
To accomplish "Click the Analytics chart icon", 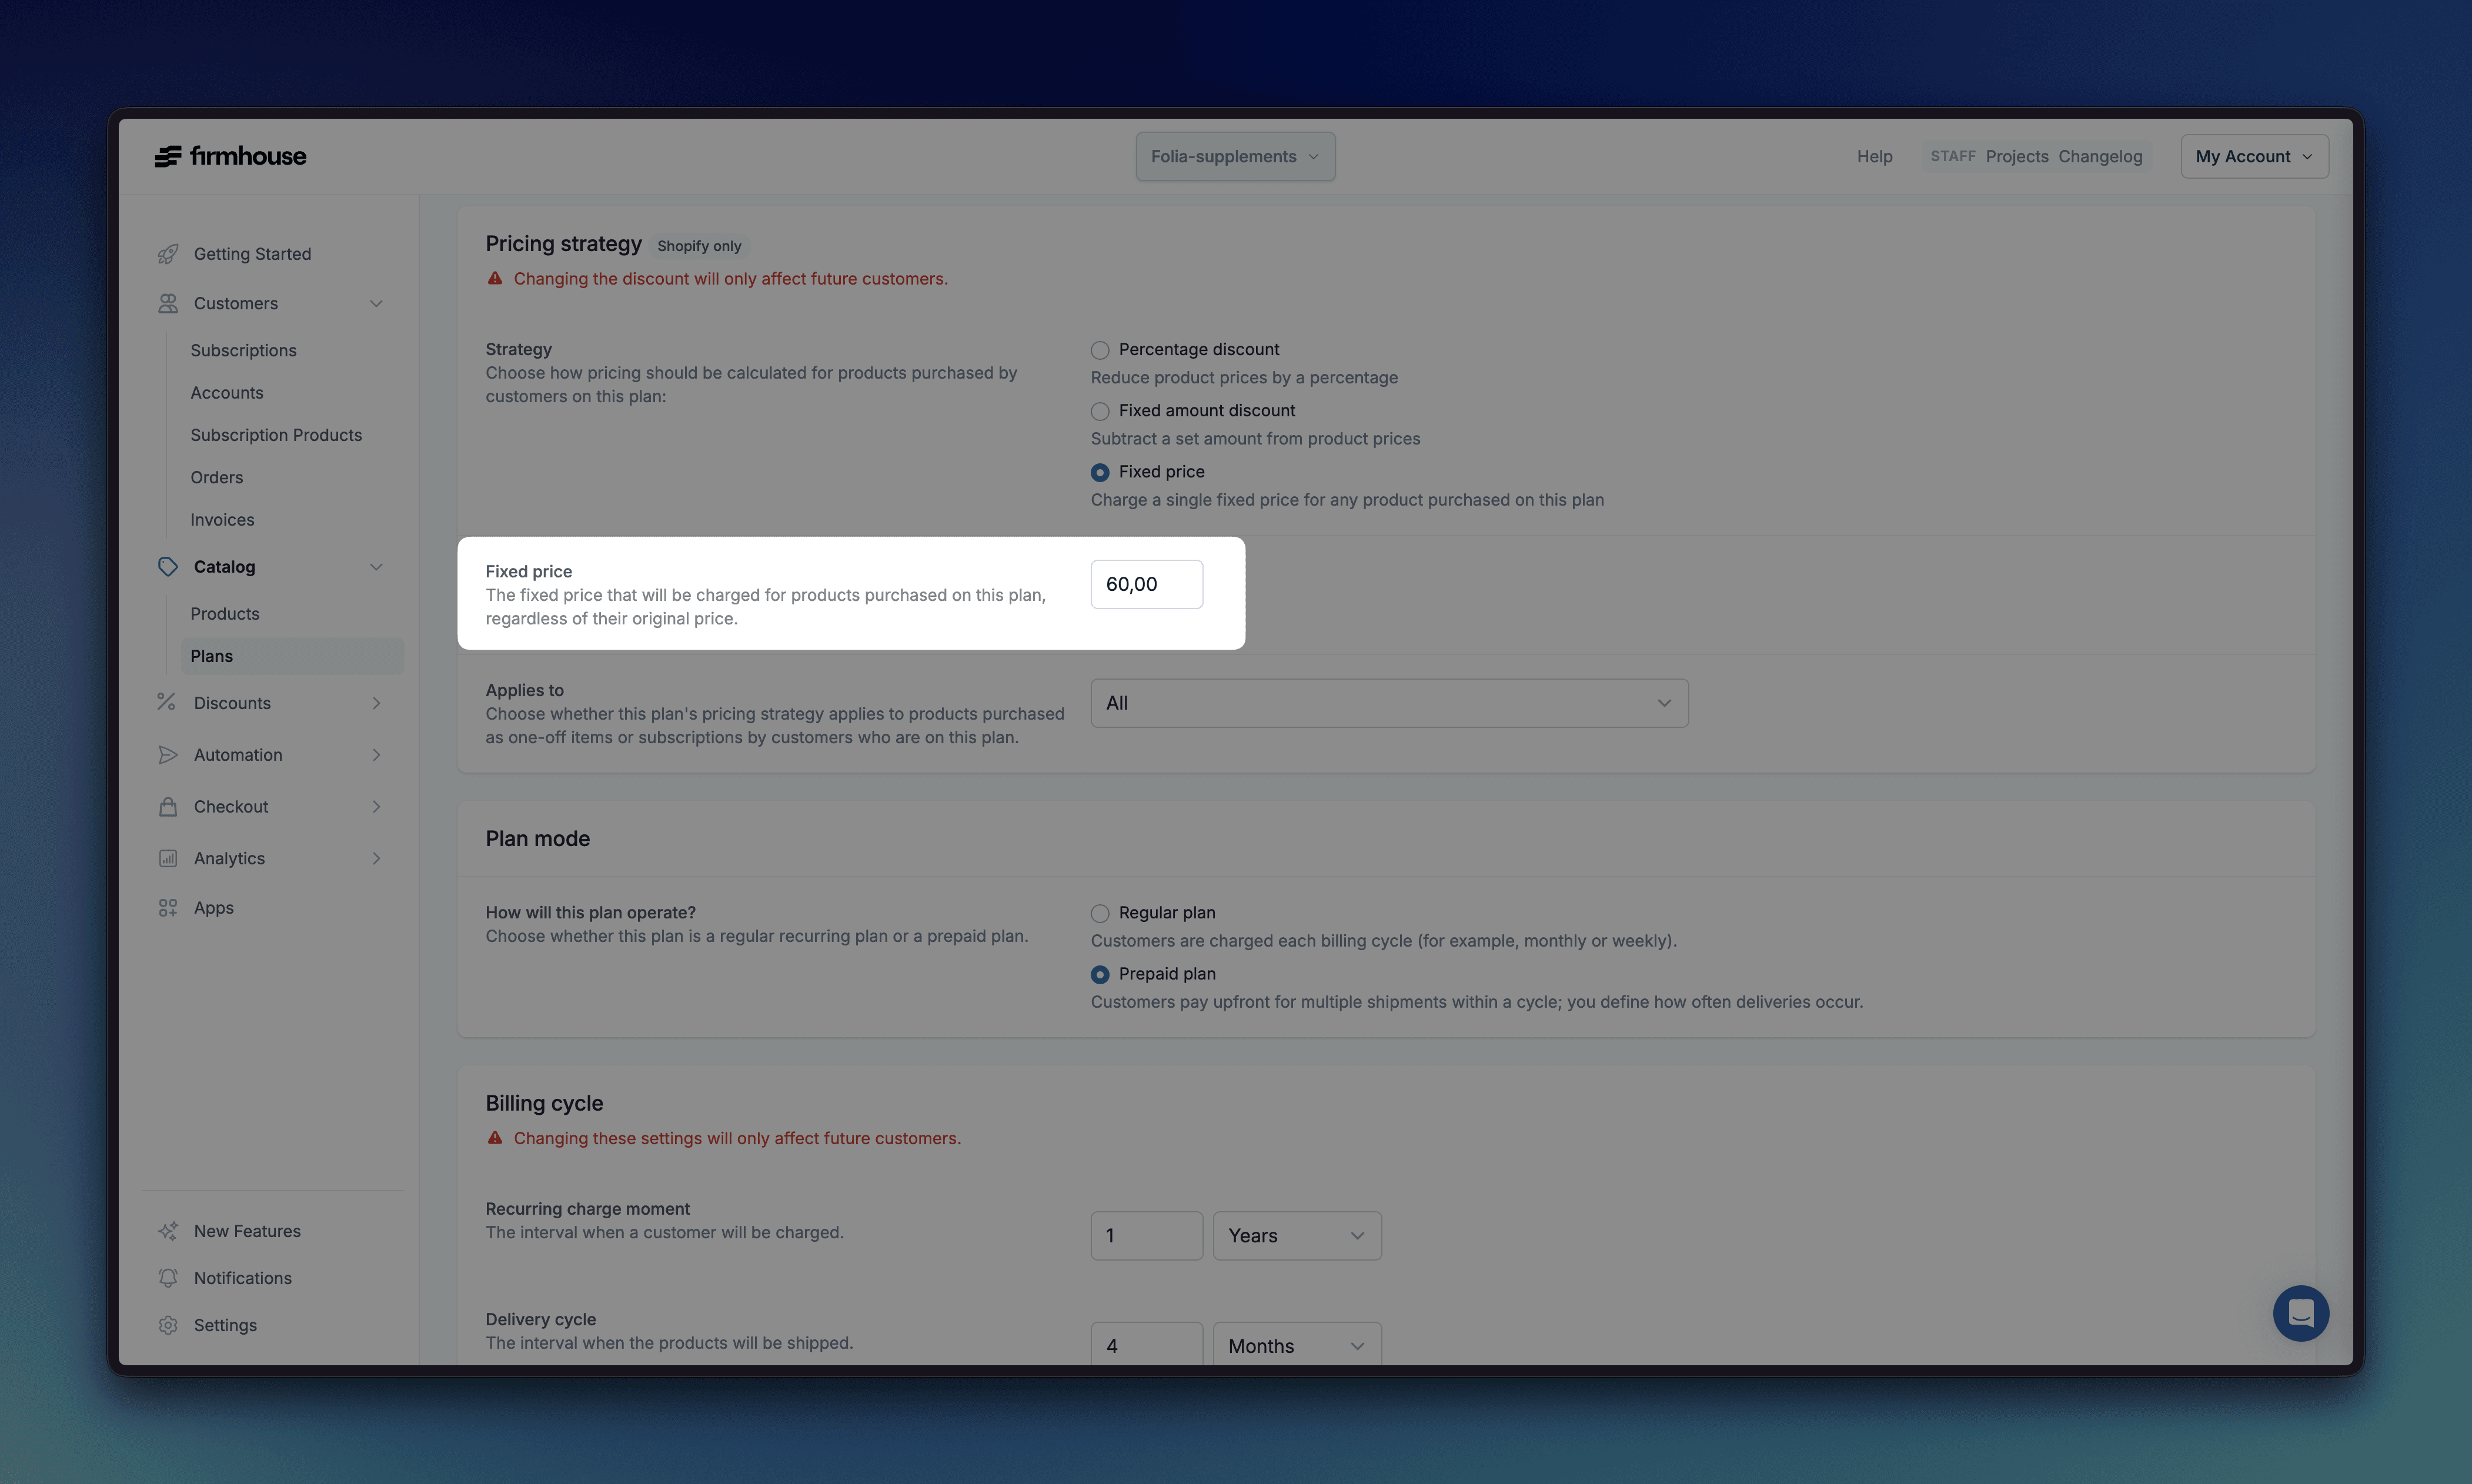I will click(x=168, y=858).
